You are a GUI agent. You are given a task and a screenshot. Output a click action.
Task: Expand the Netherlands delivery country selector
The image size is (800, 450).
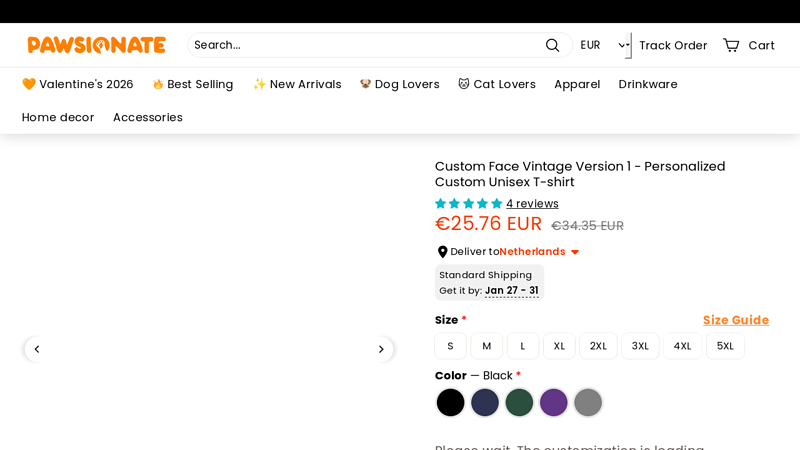(x=539, y=252)
